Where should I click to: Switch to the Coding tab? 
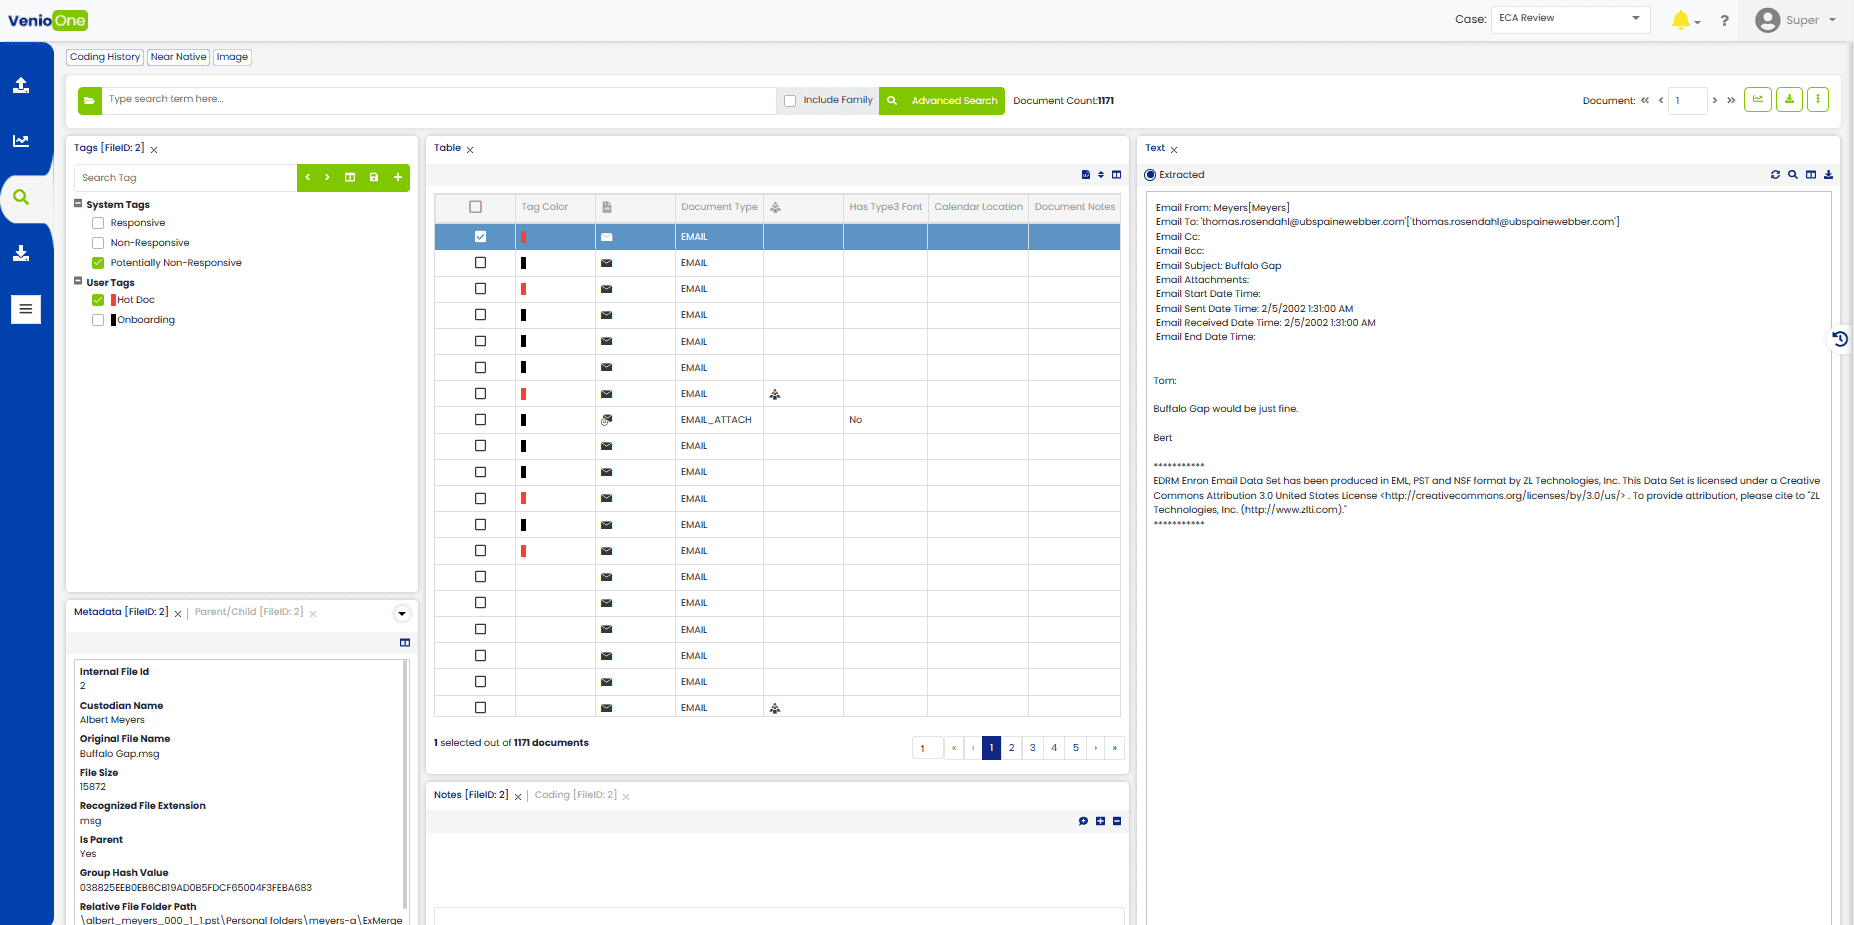(575, 795)
